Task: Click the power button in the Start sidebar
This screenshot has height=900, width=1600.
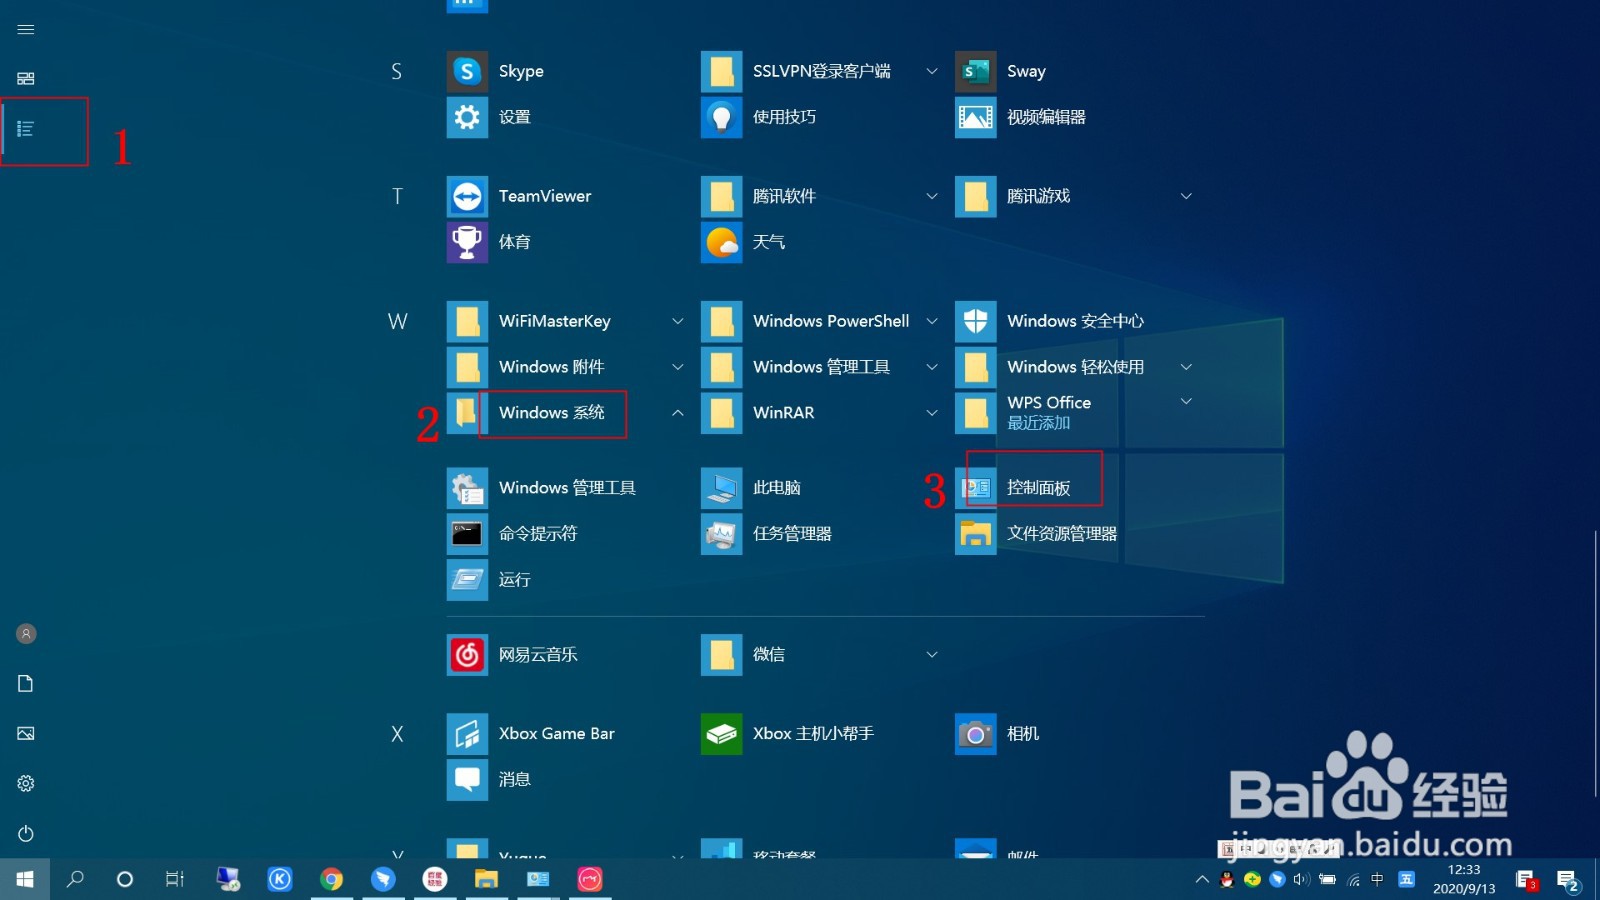Action: [25, 833]
